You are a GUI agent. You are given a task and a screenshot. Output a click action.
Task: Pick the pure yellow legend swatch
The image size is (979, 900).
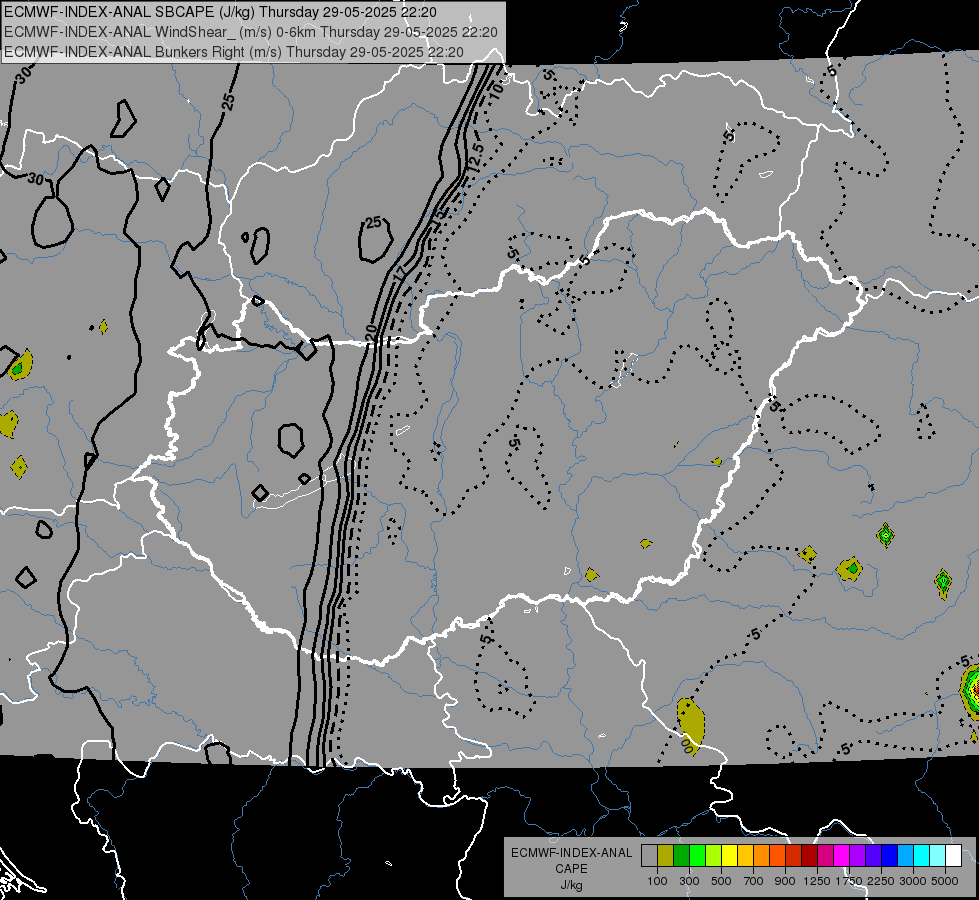pos(729,855)
